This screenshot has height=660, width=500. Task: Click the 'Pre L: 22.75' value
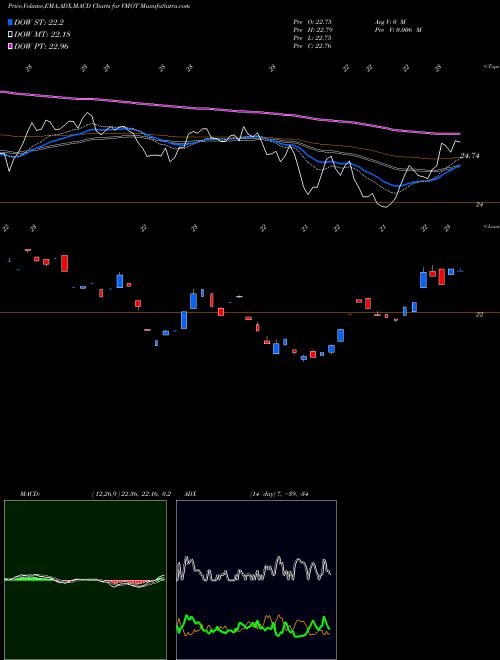pyautogui.click(x=313, y=38)
